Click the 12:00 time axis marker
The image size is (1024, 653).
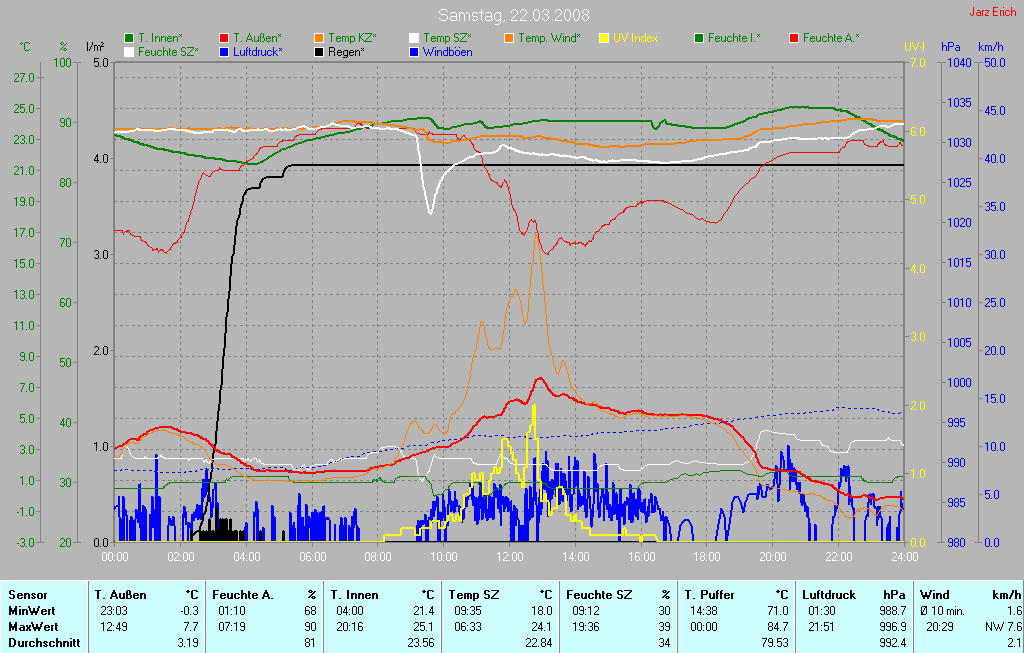pos(509,556)
